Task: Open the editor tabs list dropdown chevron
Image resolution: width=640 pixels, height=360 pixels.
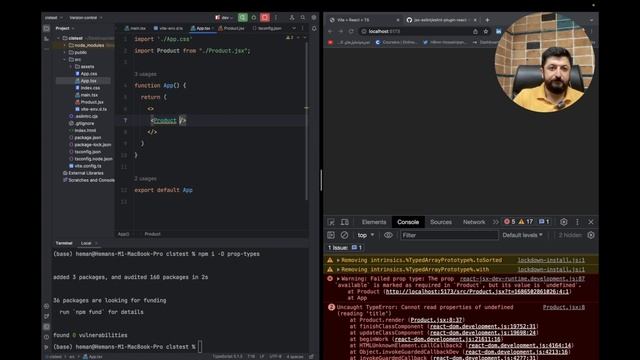Action: (294, 28)
